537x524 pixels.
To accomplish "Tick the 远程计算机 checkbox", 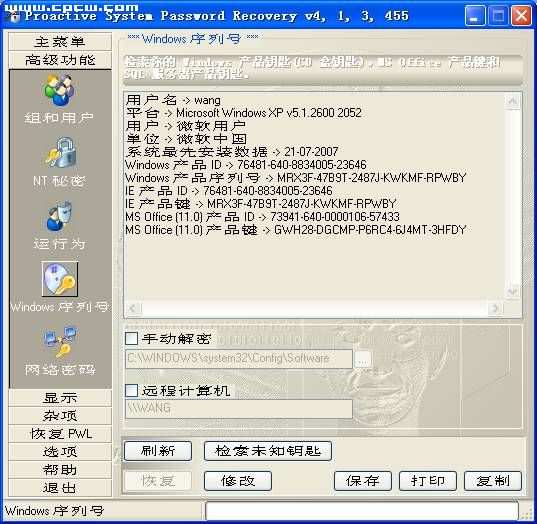I will point(132,390).
